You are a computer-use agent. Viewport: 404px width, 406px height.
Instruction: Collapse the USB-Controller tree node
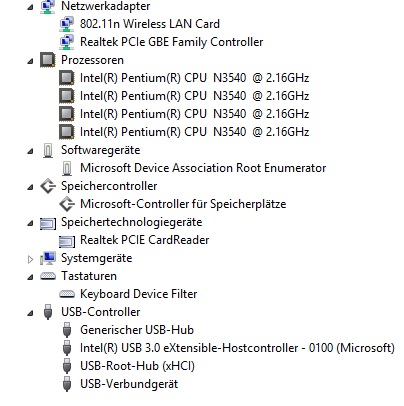click(x=30, y=313)
